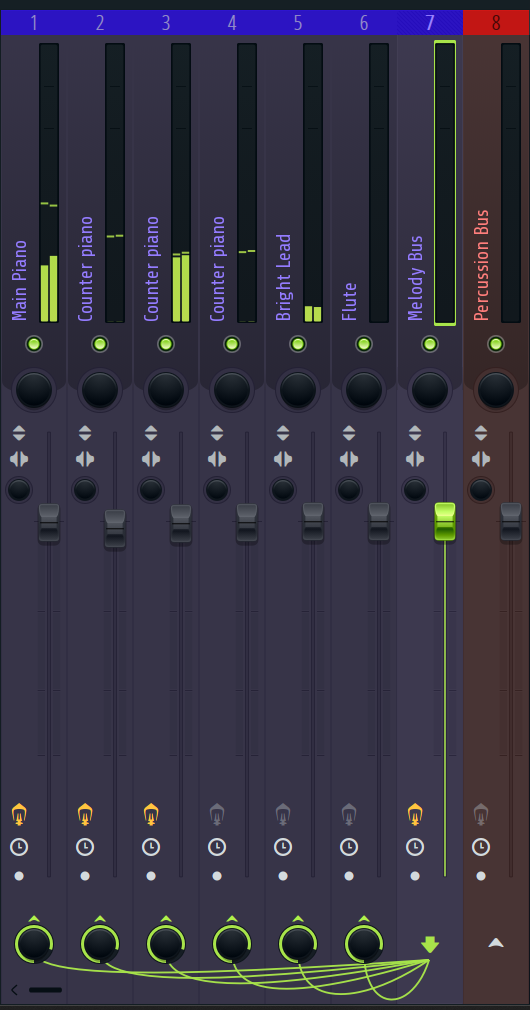Click the Flute track name
Screen dimensions: 530x1010
coord(350,301)
